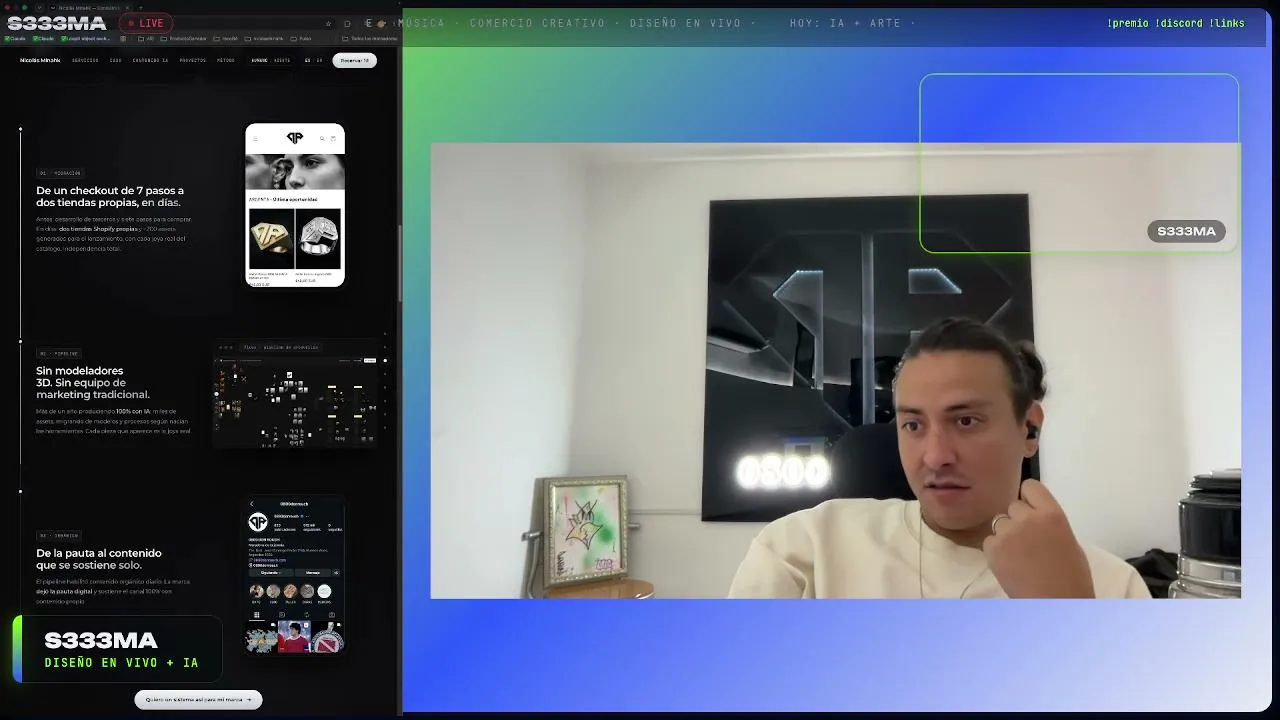Open the "All" bookmarks folder
The image size is (1280, 720).
coord(146,39)
